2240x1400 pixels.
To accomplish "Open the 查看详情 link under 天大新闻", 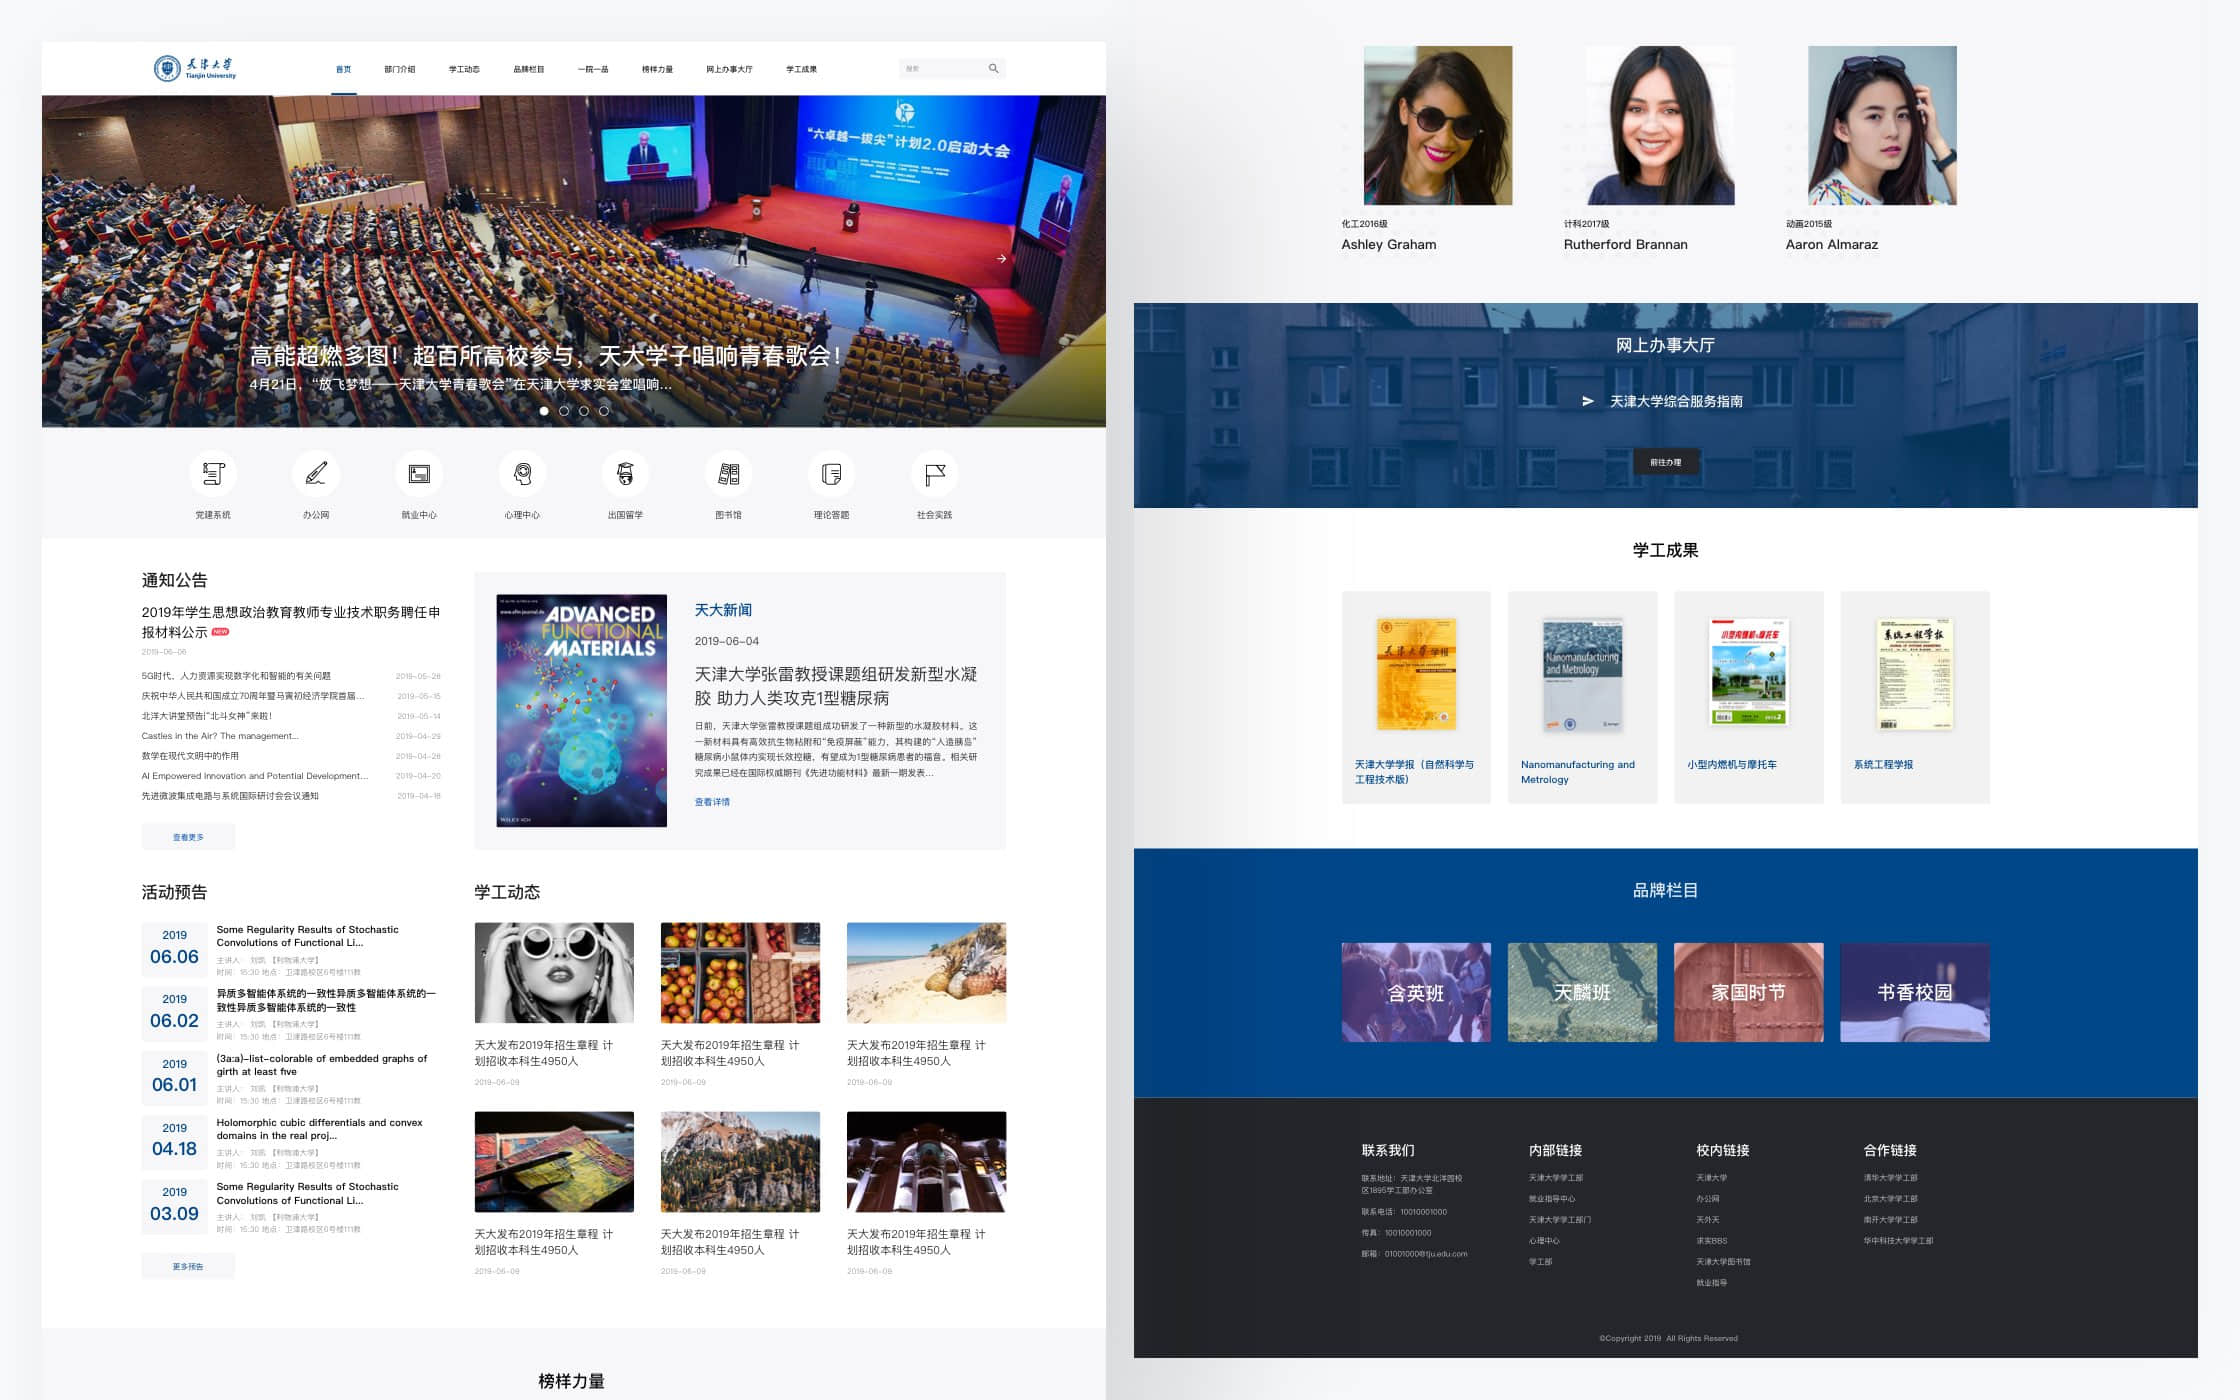I will click(712, 802).
